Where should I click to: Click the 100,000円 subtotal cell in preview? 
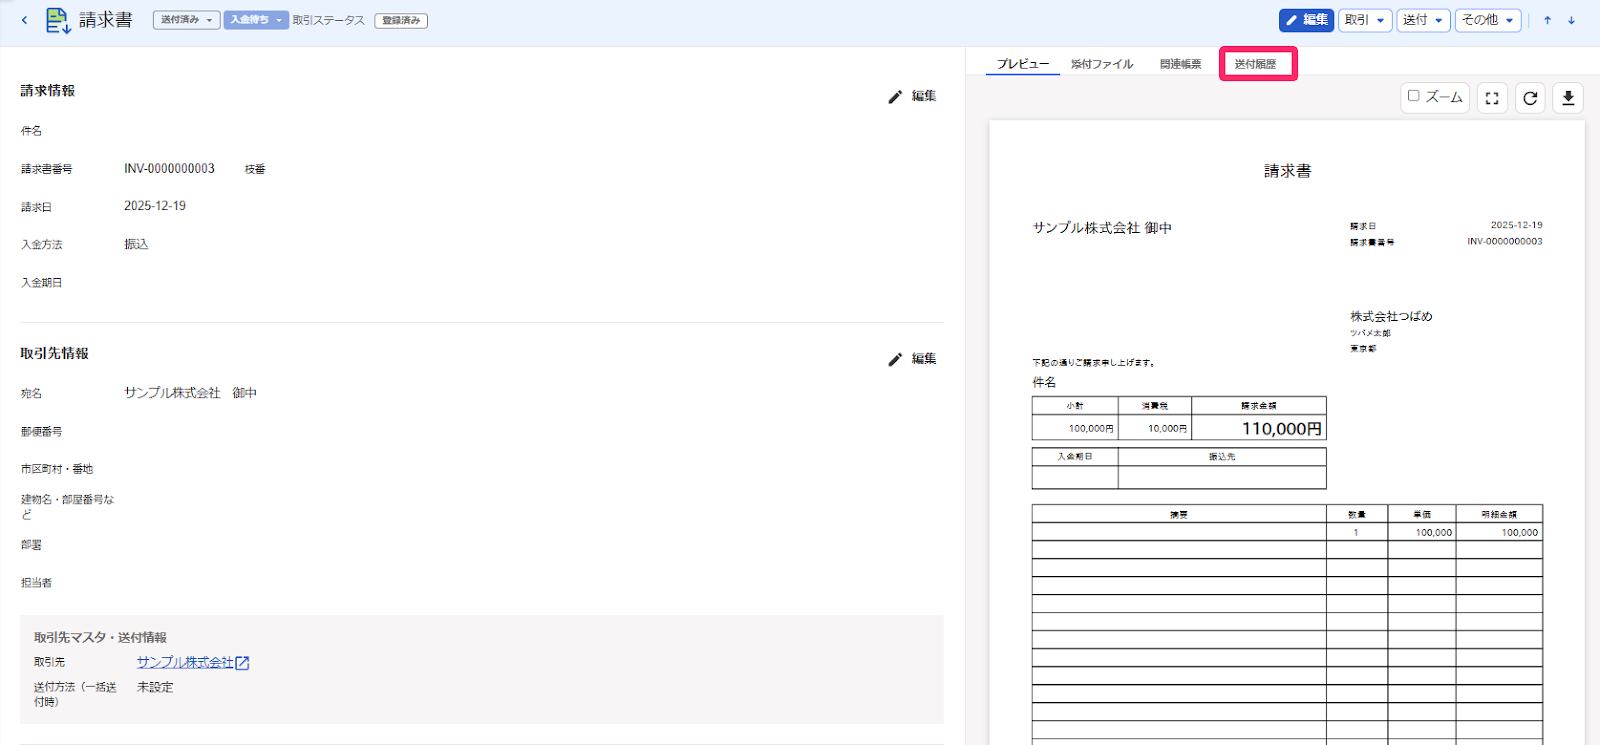[x=1075, y=428]
